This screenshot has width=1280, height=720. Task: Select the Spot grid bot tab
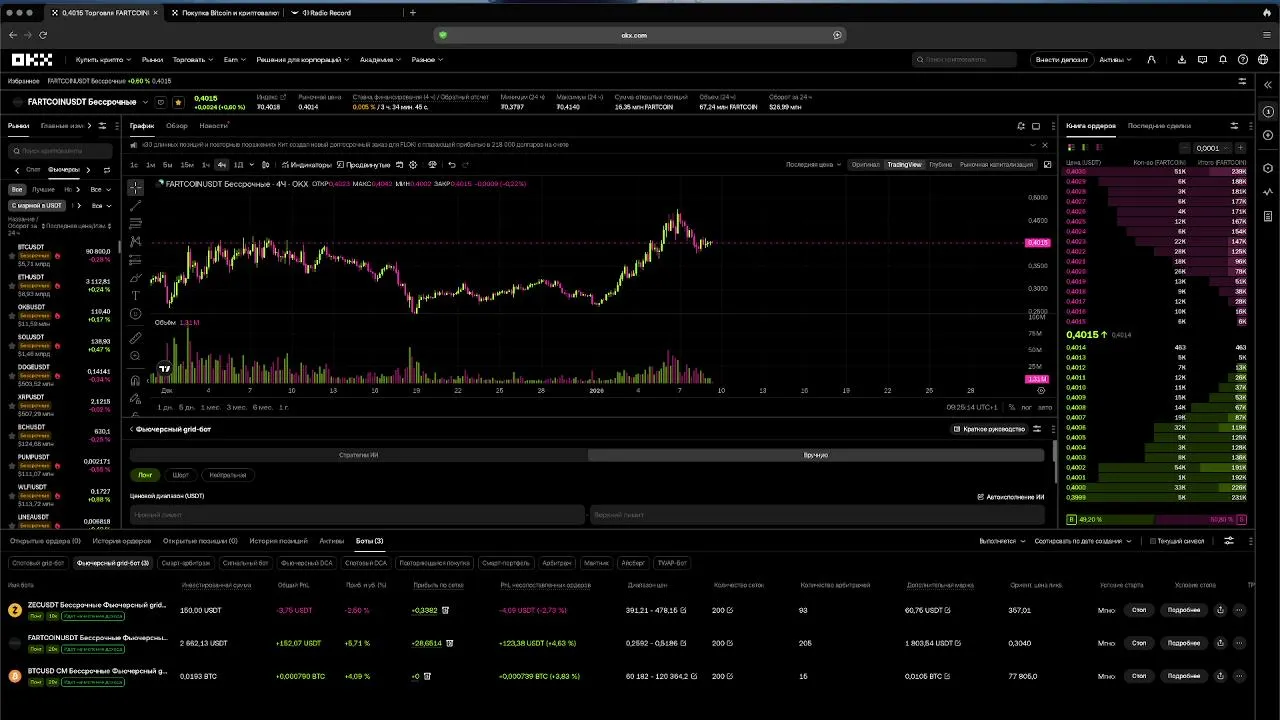38,563
